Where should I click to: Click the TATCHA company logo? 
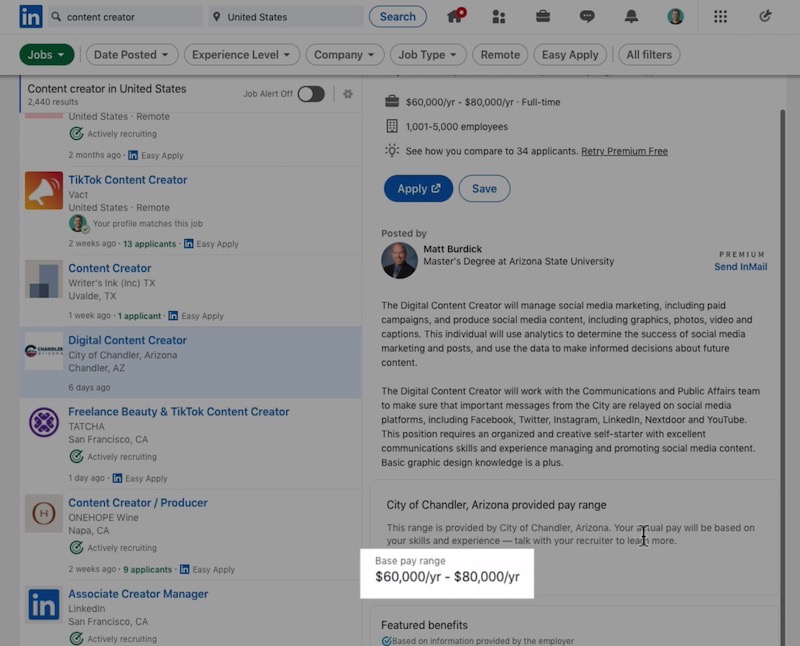[44, 422]
